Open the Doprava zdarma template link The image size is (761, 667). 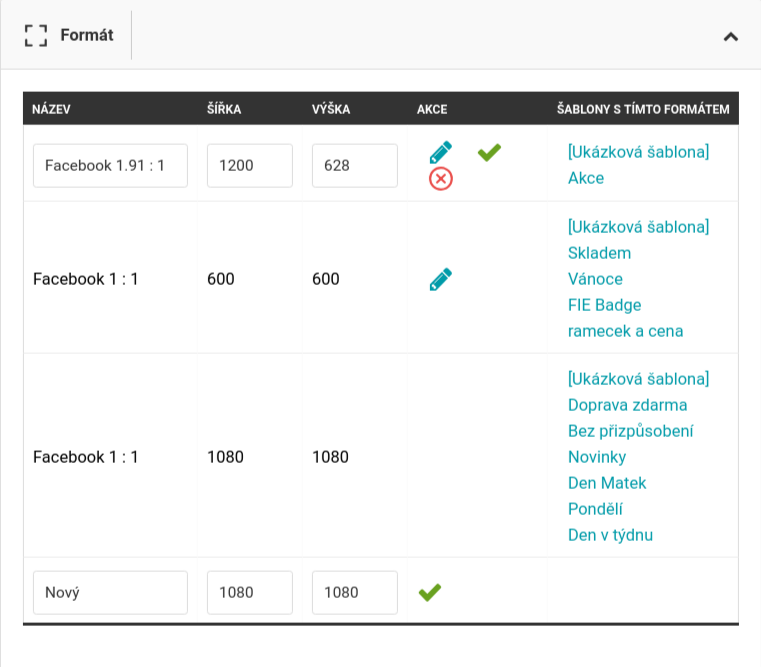point(628,405)
